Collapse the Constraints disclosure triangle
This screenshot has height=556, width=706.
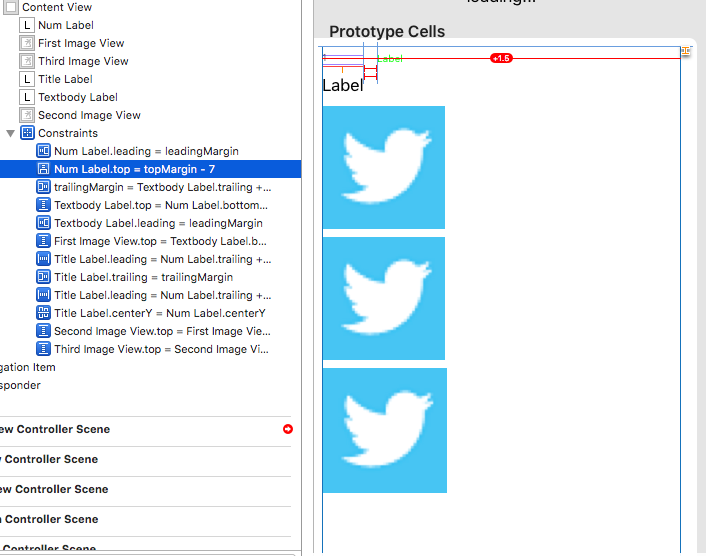(x=11, y=133)
